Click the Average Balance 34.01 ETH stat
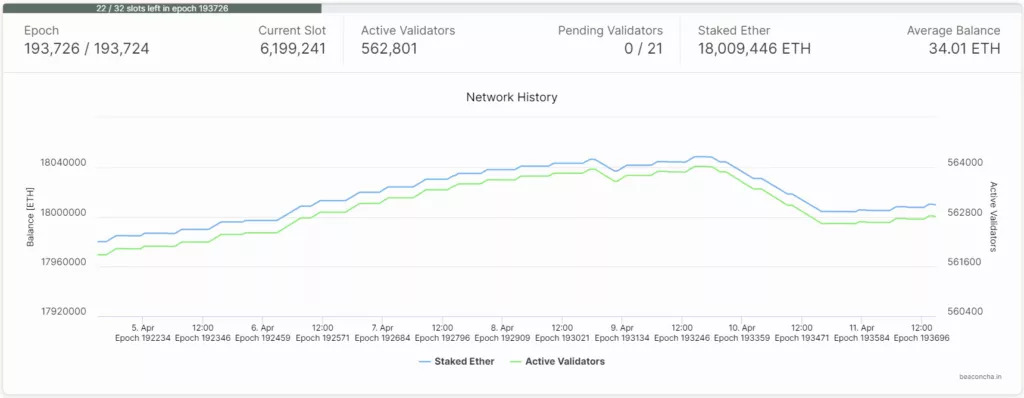The image size is (1024, 398). coord(965,48)
